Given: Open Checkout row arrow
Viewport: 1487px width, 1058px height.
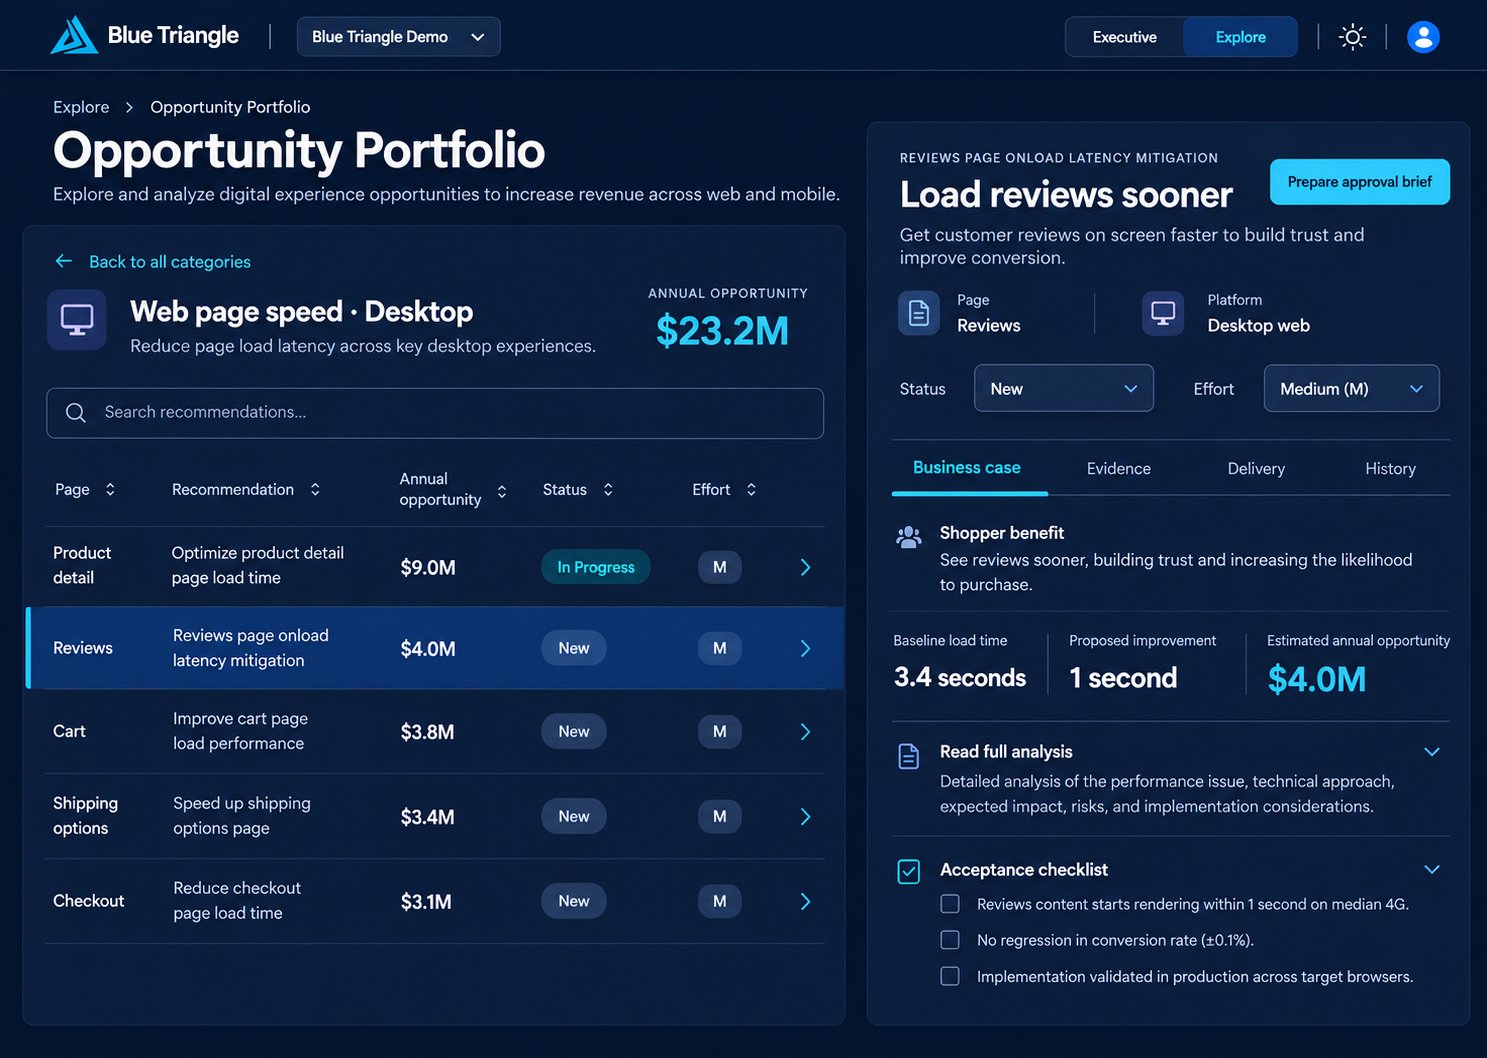Looking at the screenshot, I should (805, 902).
